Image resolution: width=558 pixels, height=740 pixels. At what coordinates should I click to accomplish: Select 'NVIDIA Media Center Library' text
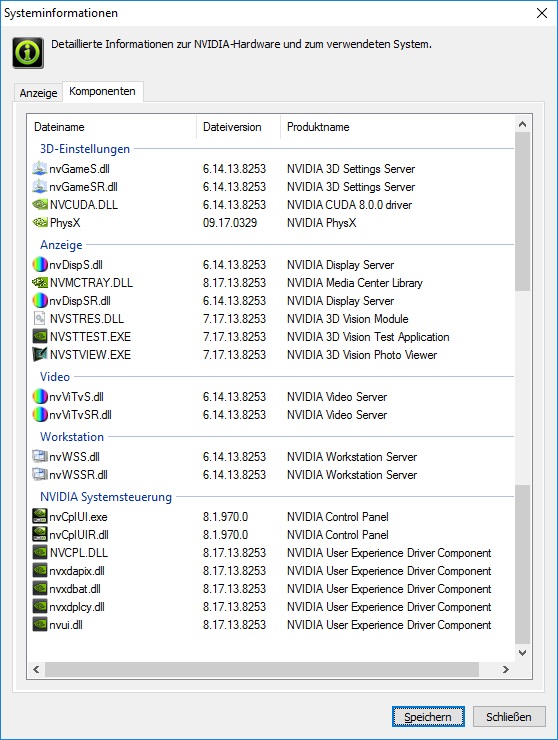pos(355,283)
